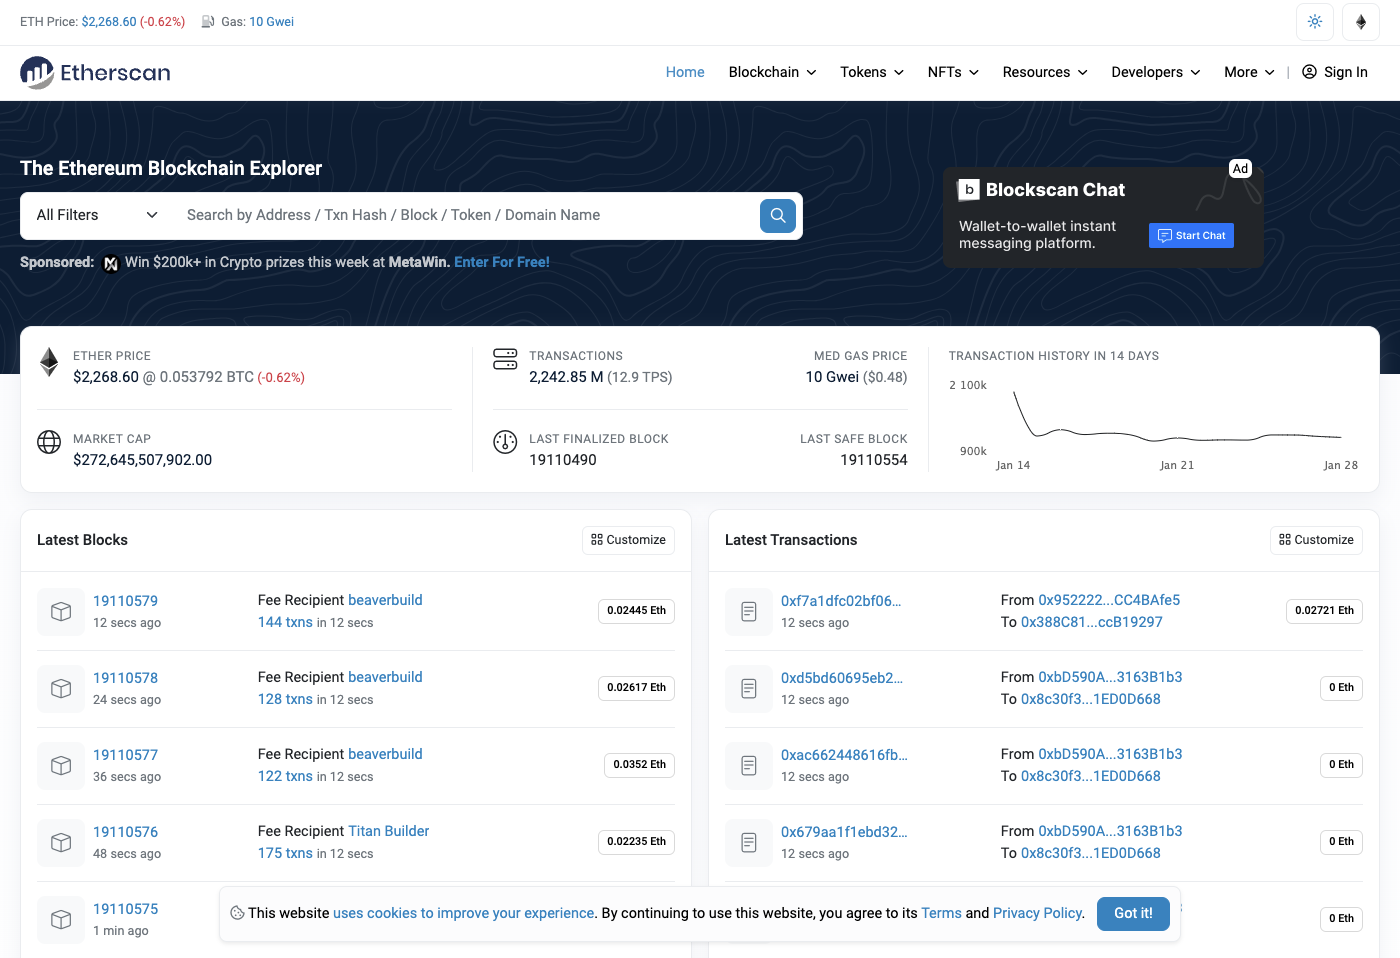Image resolution: width=1400 pixels, height=958 pixels.
Task: Expand the All Filters dropdown
Action: pyautogui.click(x=95, y=215)
